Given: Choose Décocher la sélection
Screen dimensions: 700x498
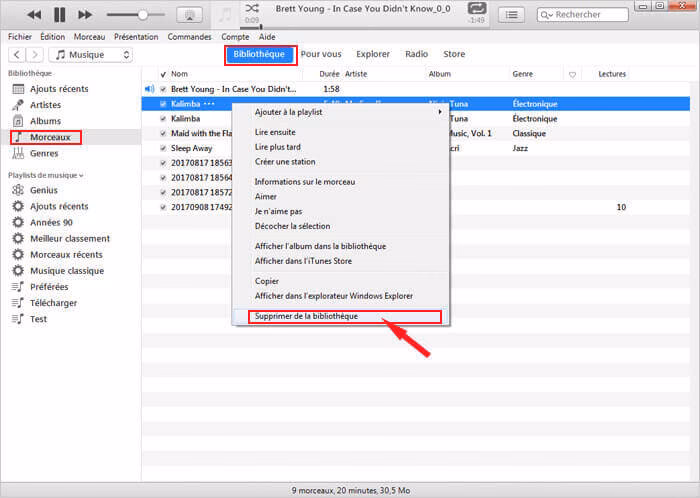Looking at the screenshot, I should coord(292,226).
